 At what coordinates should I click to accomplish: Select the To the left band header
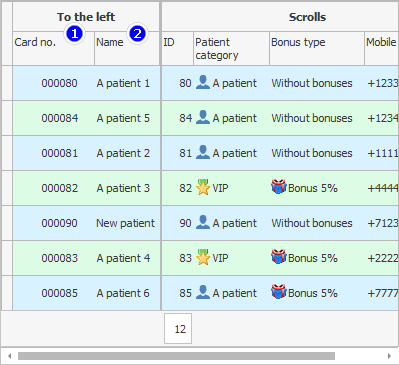[x=86, y=17]
